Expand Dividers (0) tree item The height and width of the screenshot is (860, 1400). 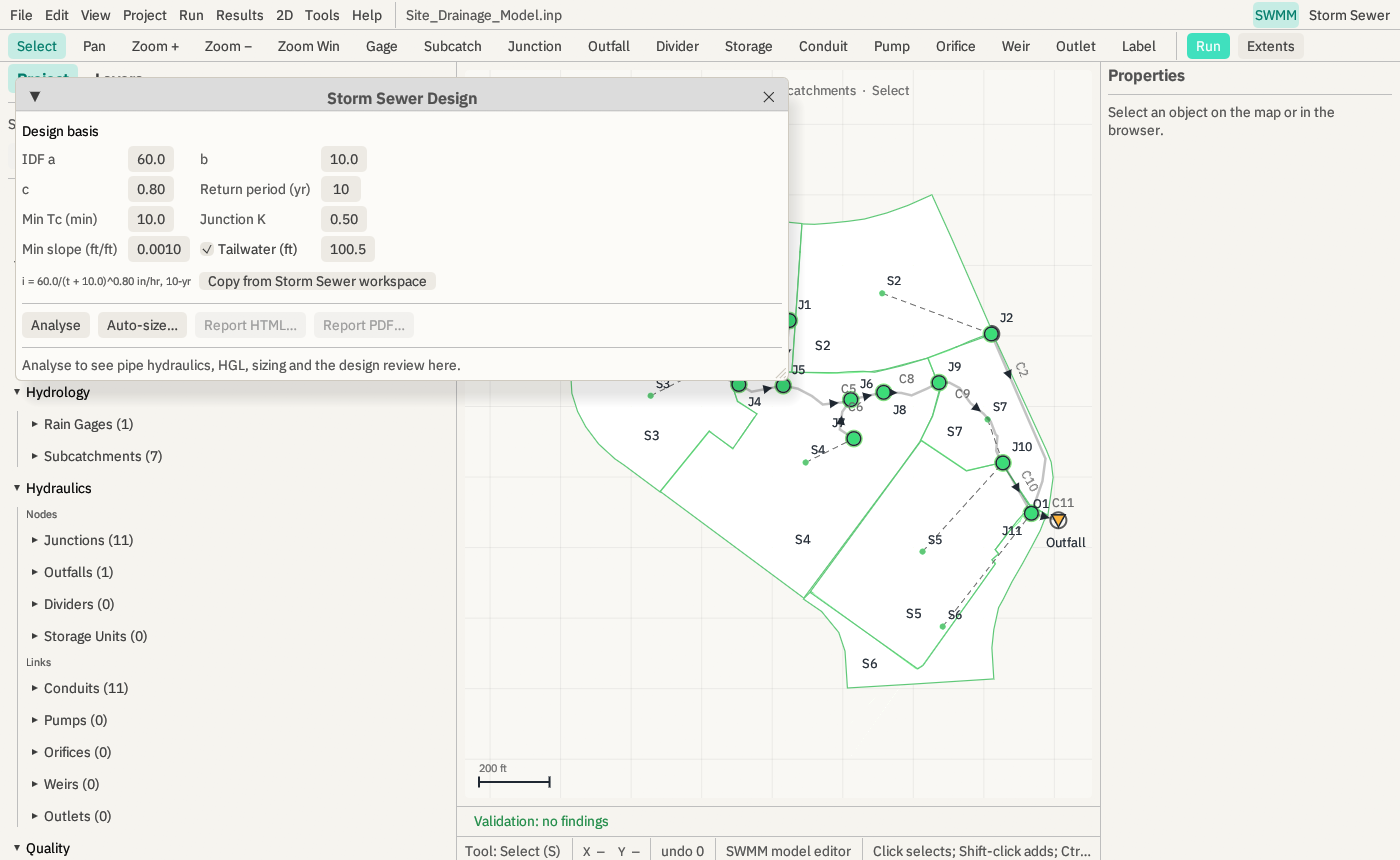pyautogui.click(x=35, y=604)
